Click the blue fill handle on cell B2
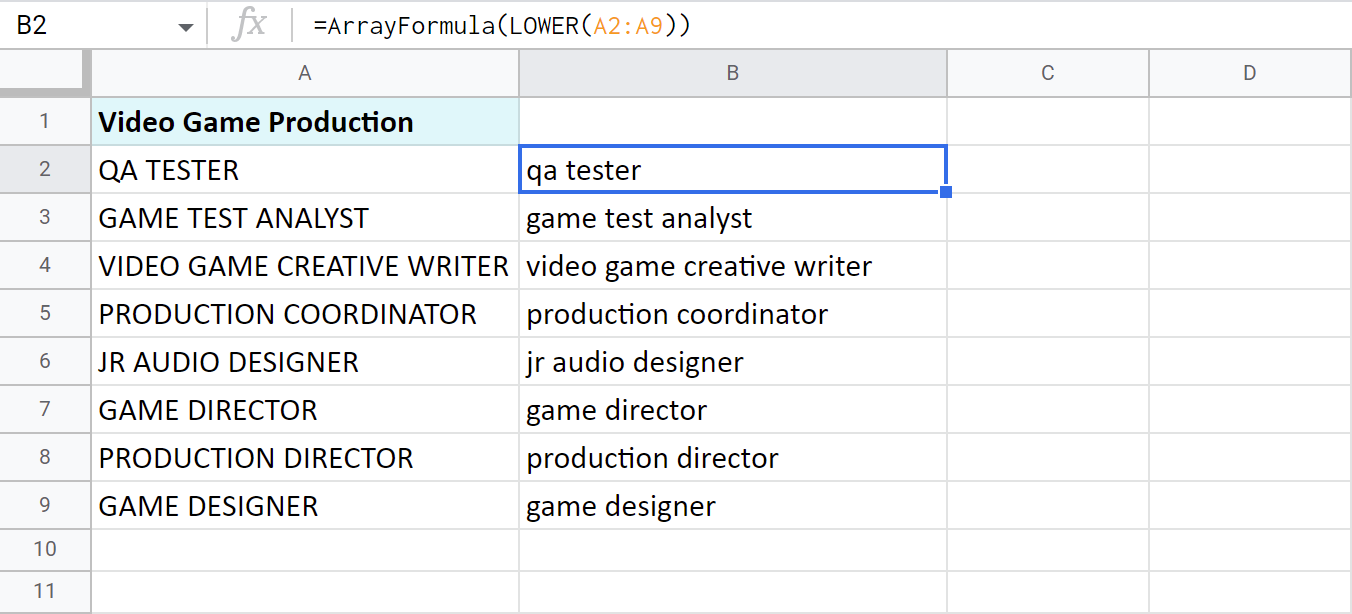1352x614 pixels. tap(944, 190)
